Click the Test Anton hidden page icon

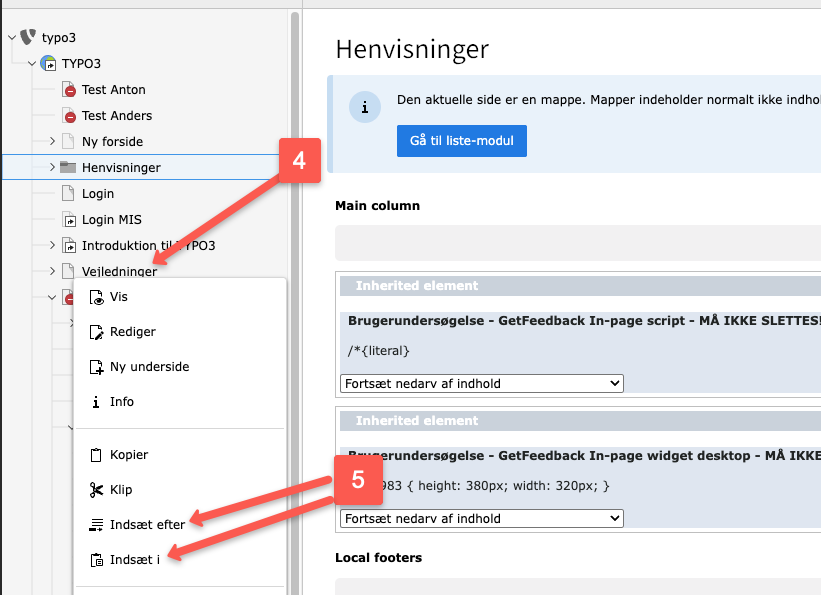(68, 90)
